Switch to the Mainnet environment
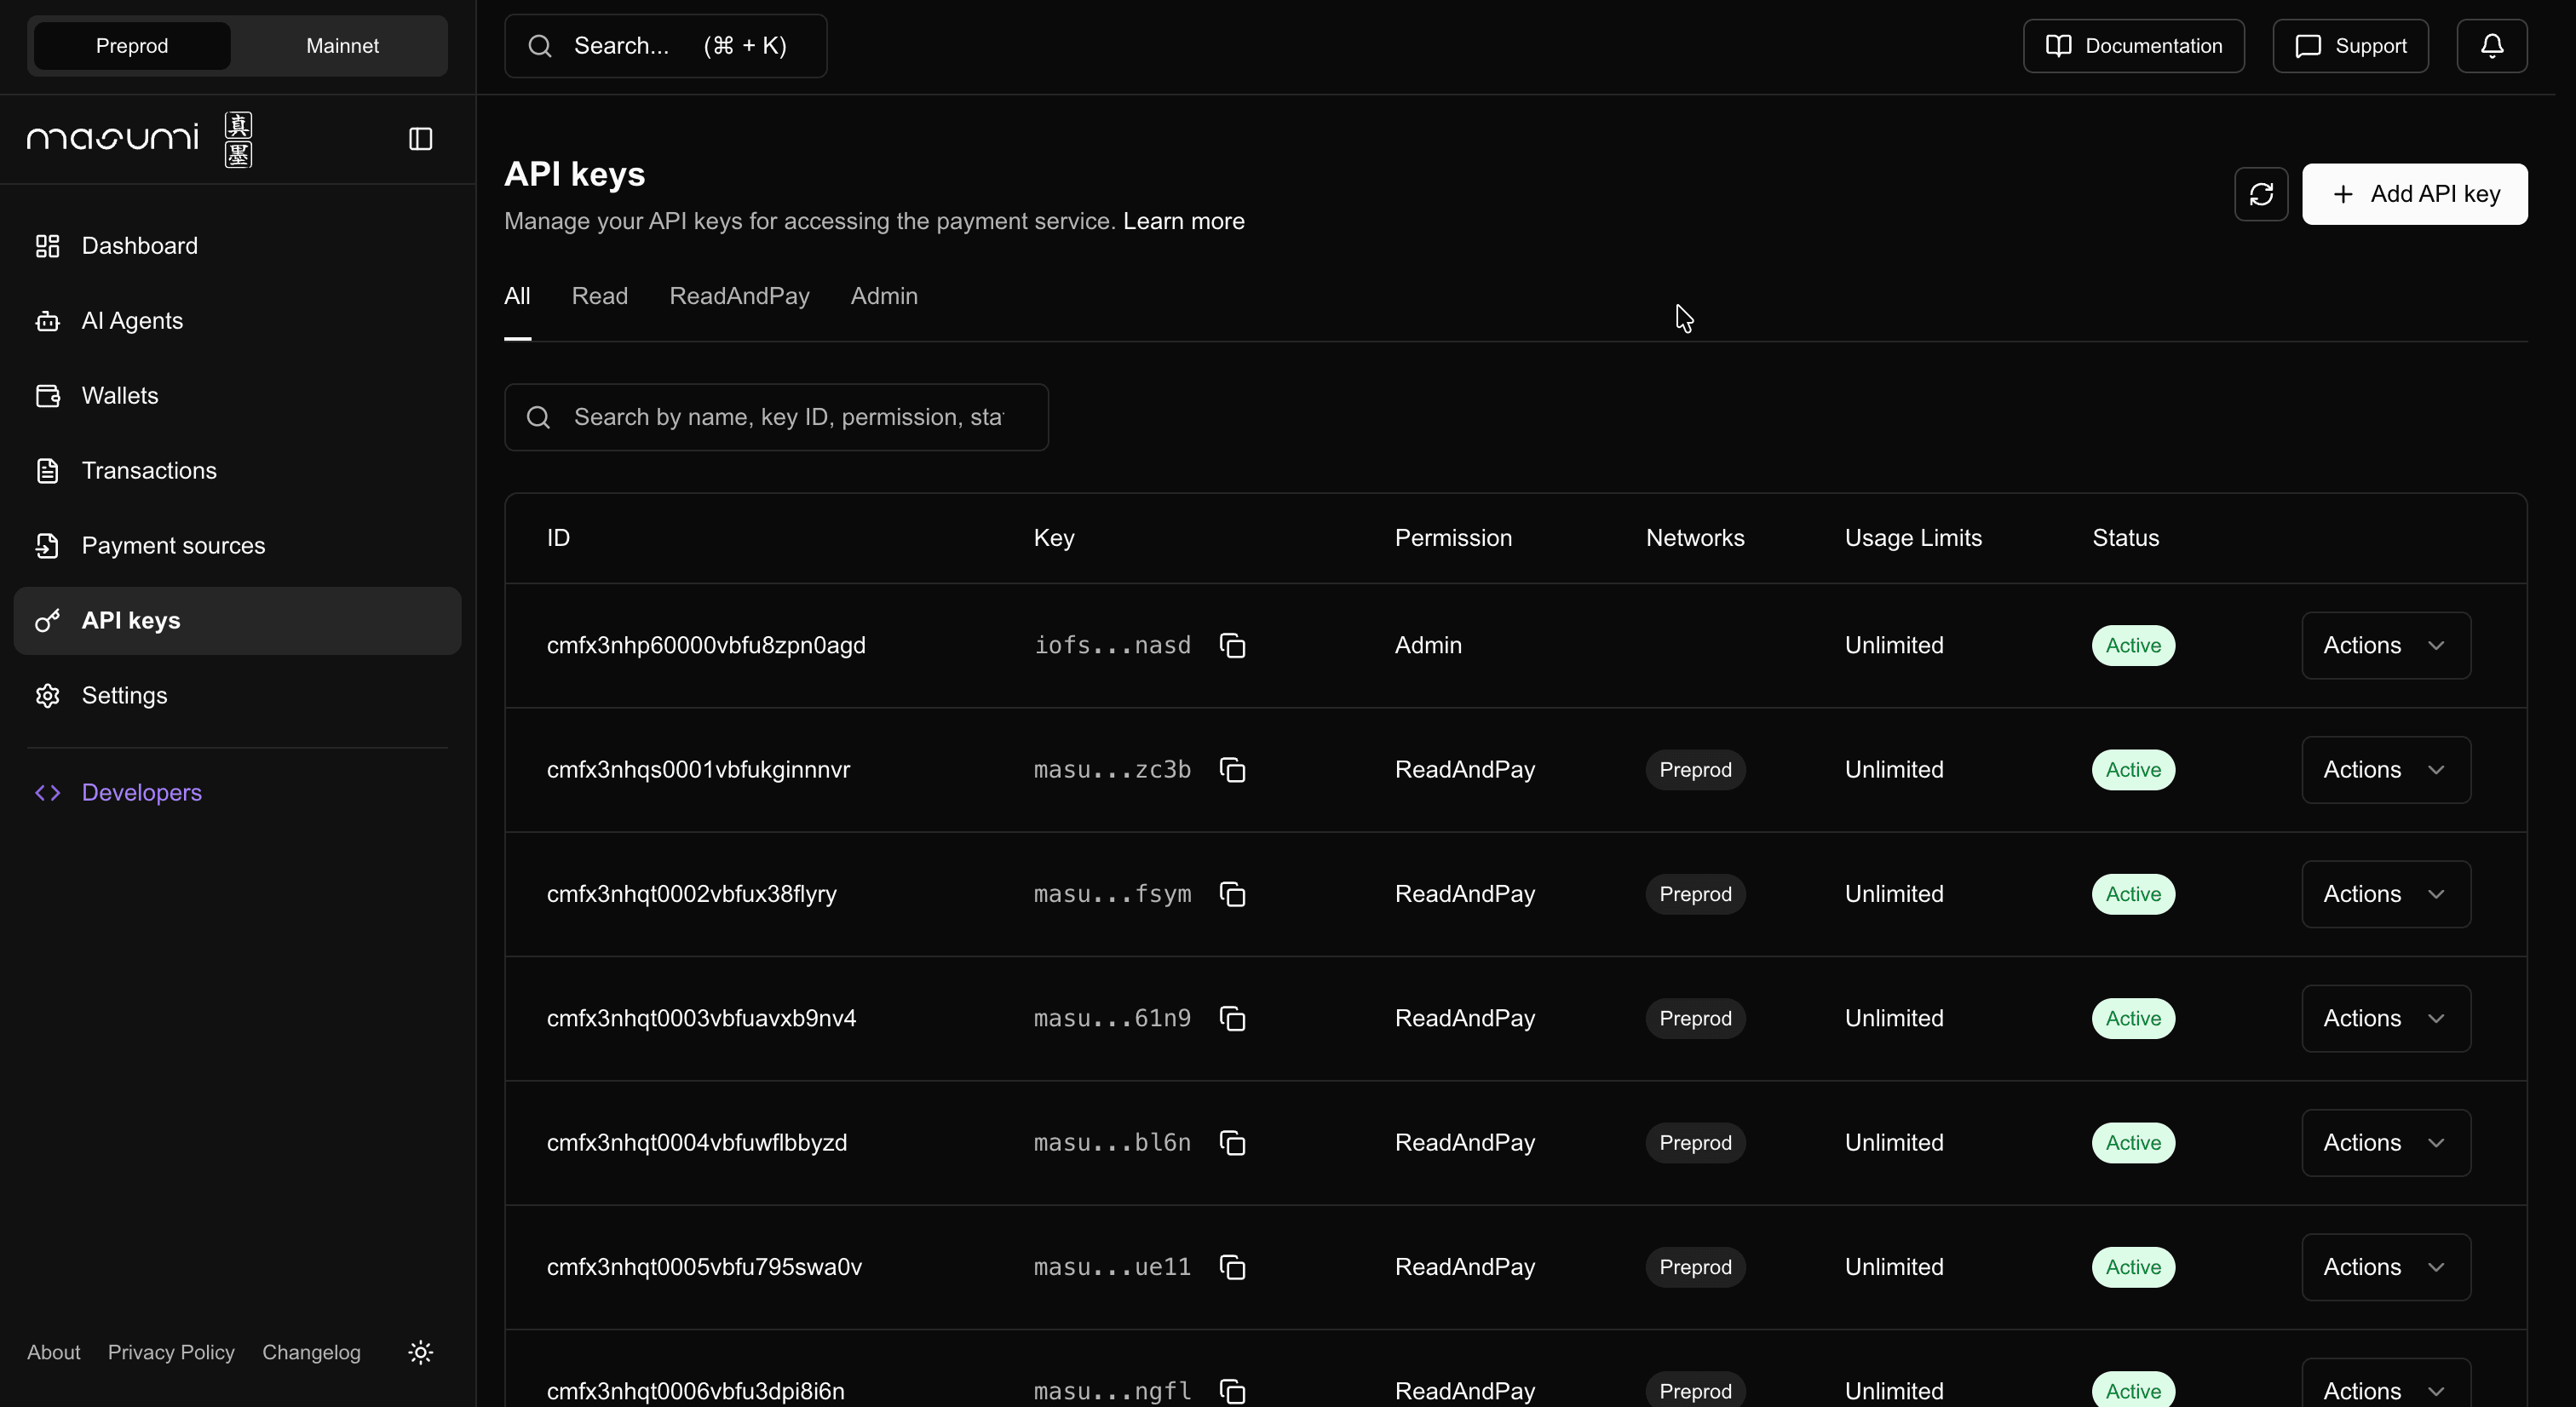The width and height of the screenshot is (2576, 1407). click(x=341, y=45)
